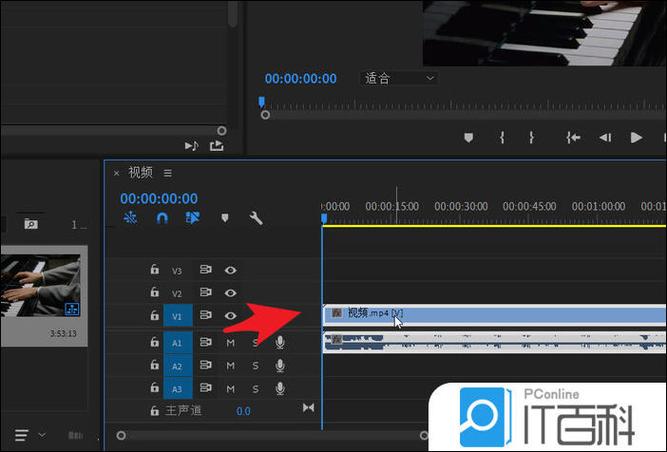
Task: Click source monitor audio-only drag icon
Action: 191,146
